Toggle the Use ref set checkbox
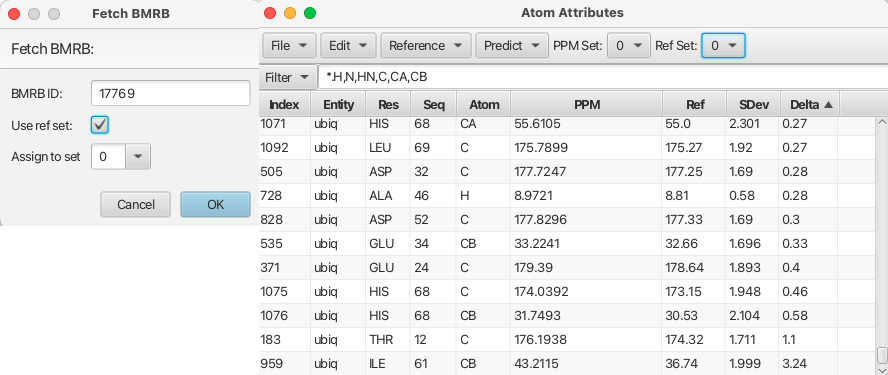Viewport: 888px width, 375px height. point(100,125)
